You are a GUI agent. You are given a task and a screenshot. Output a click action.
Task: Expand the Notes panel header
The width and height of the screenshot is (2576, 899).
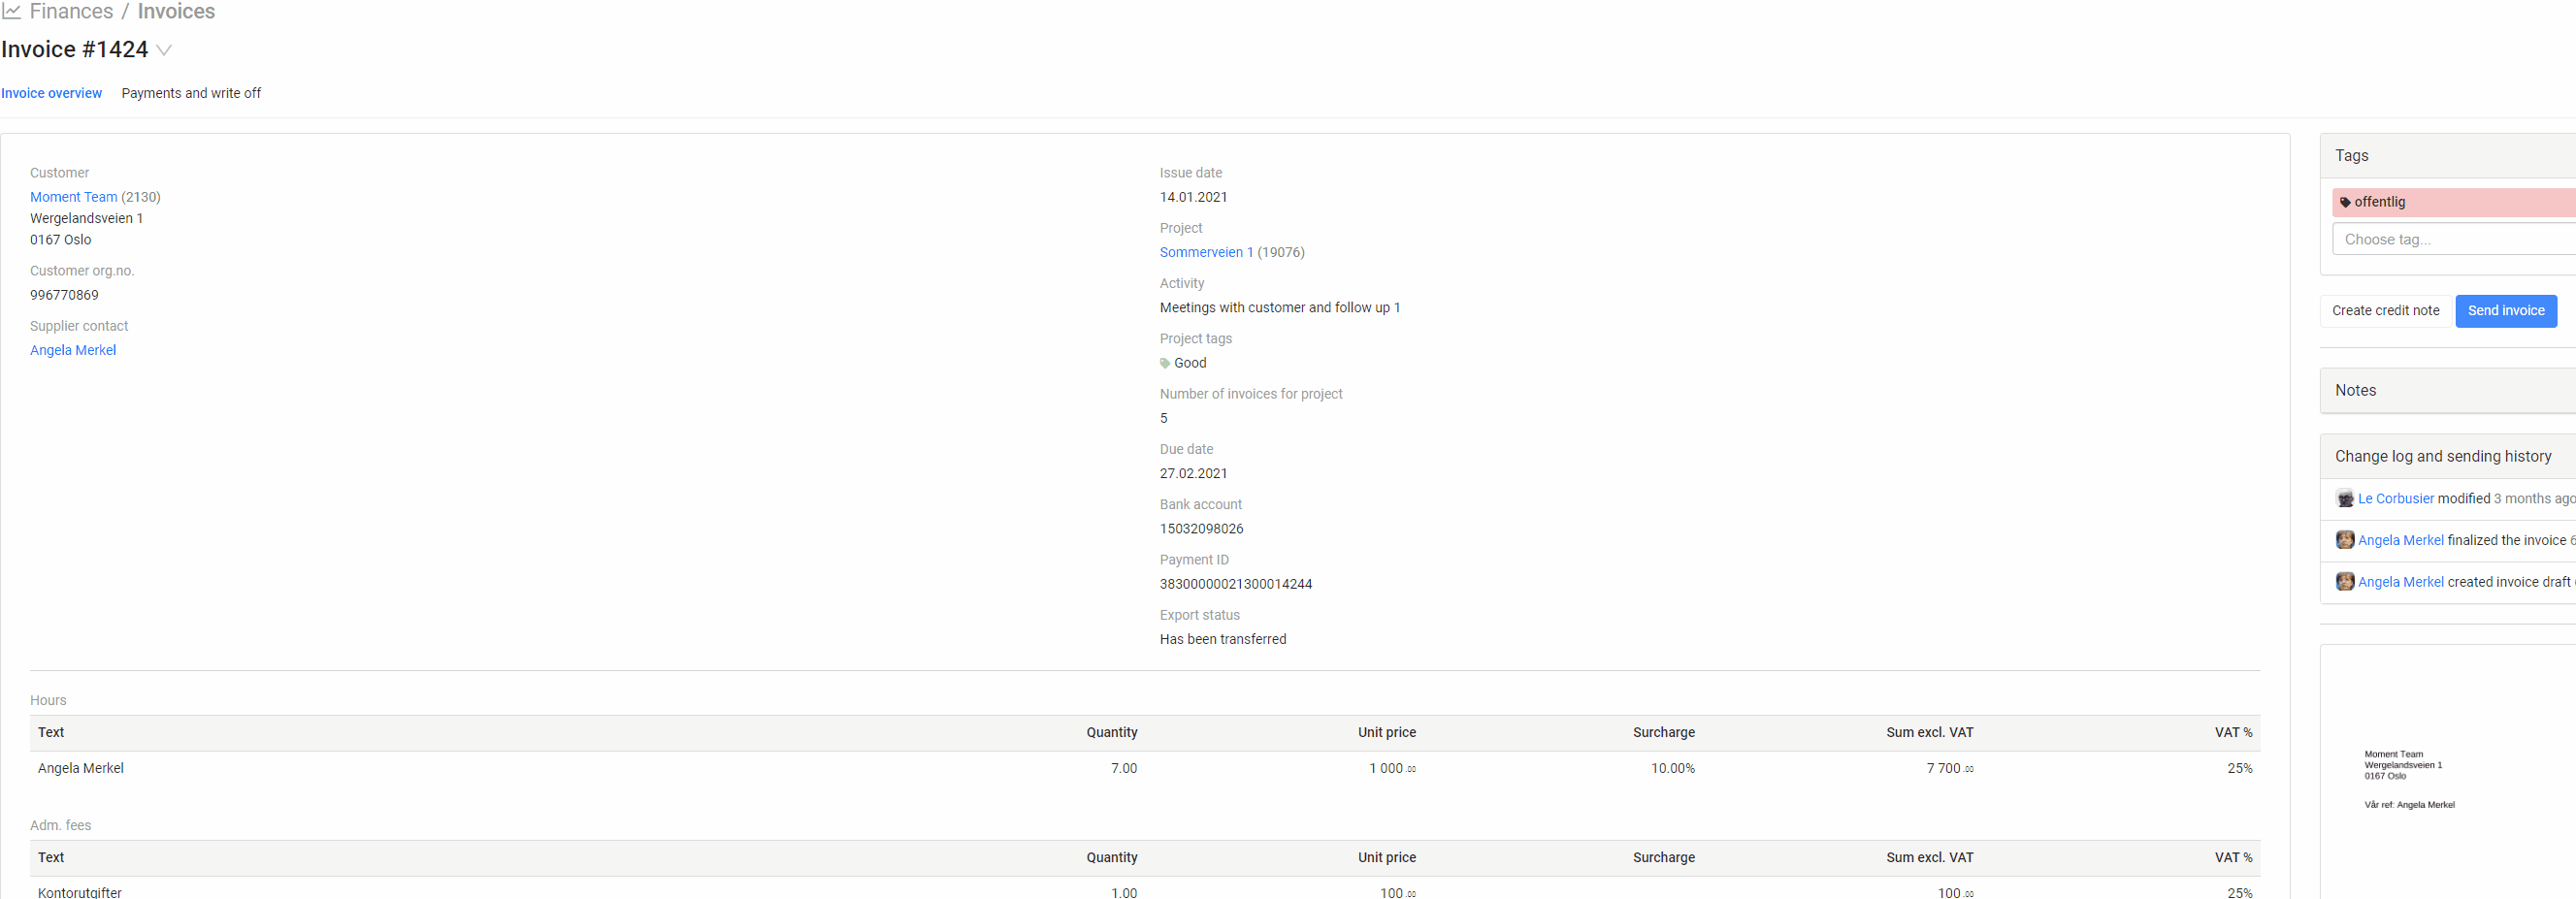click(x=2448, y=390)
